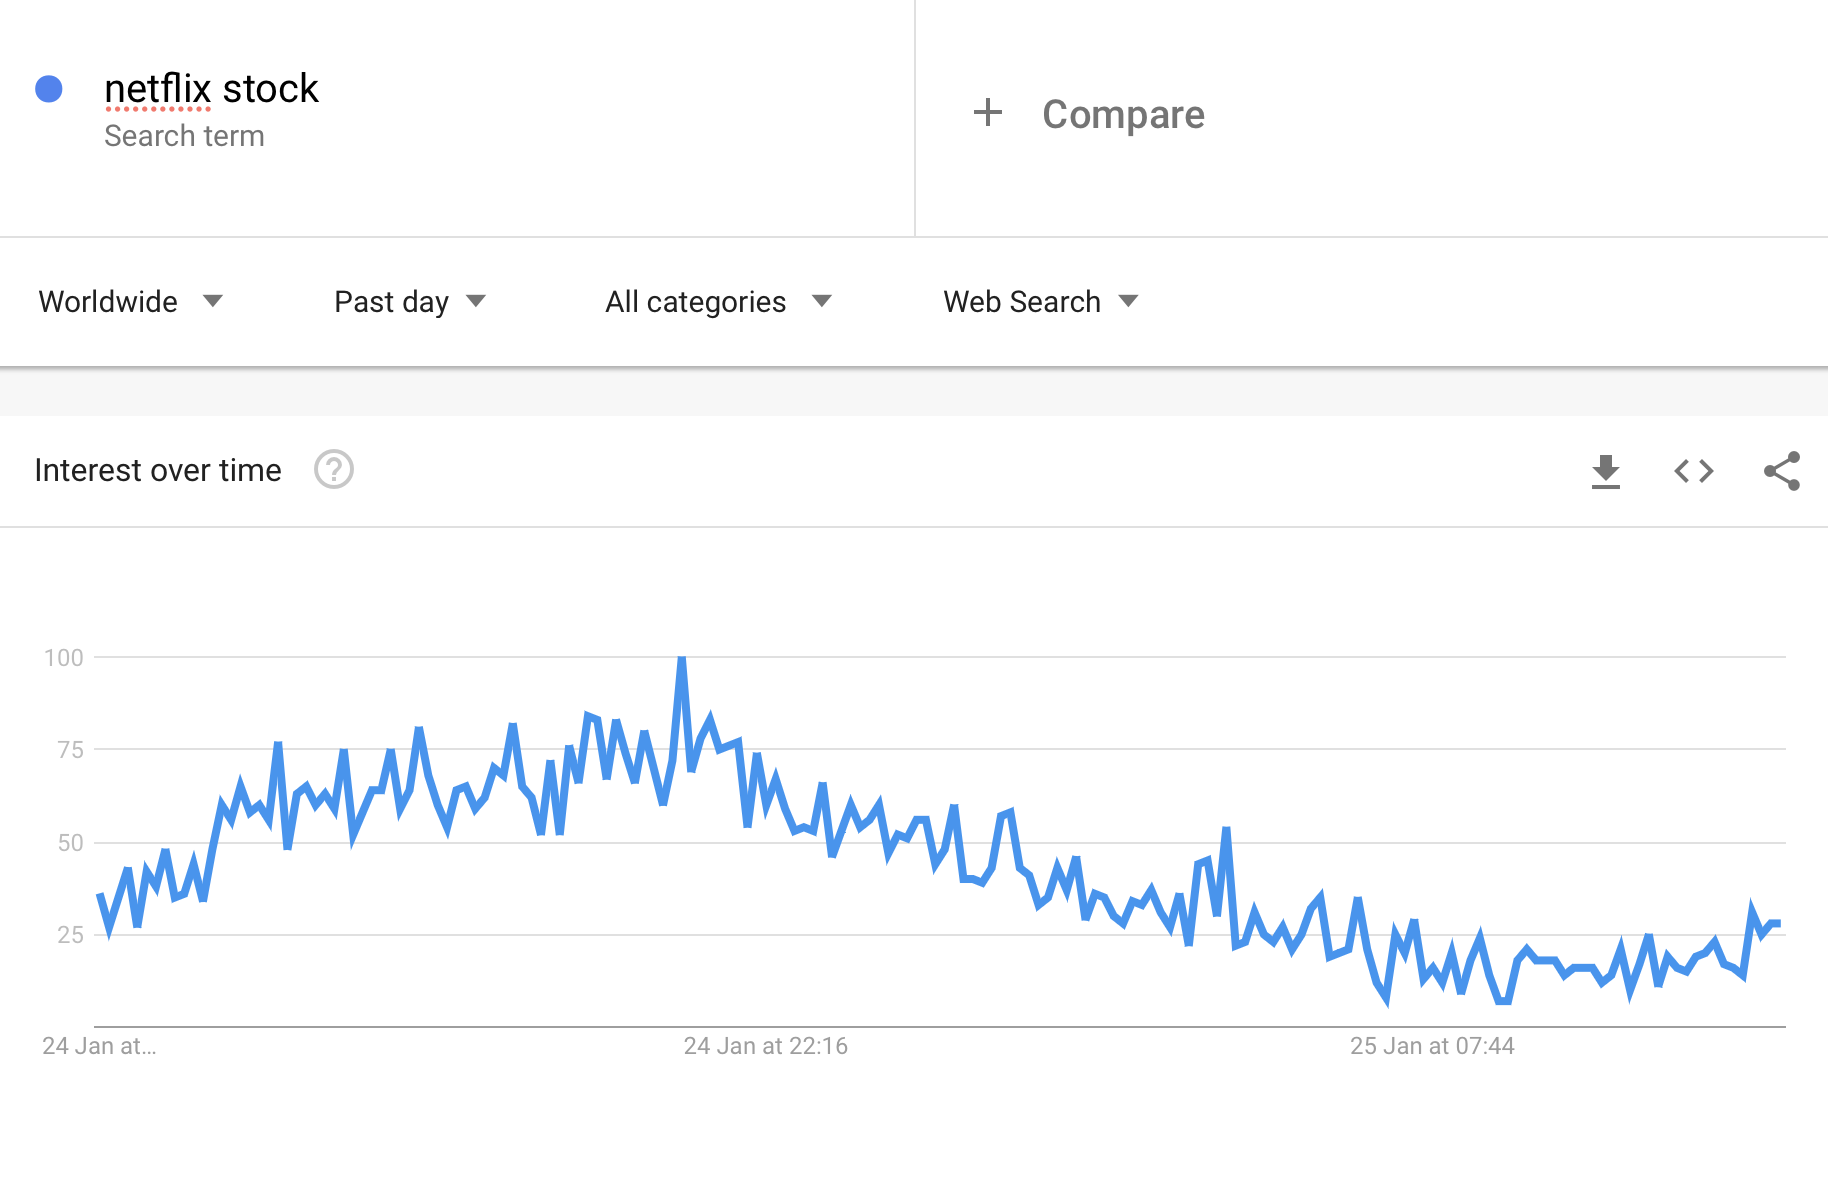Screen dimensions: 1828x1180
Task: Share the interest over time chart
Action: tap(1782, 471)
